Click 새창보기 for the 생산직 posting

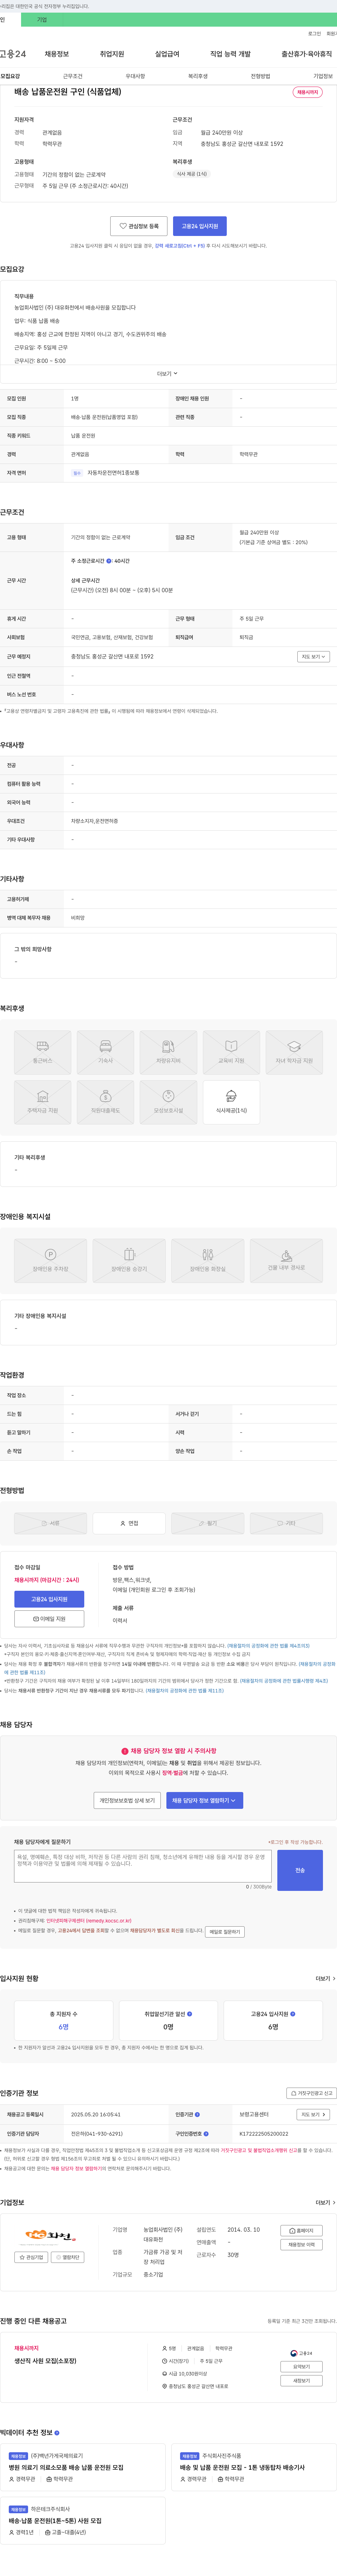coord(301,2381)
